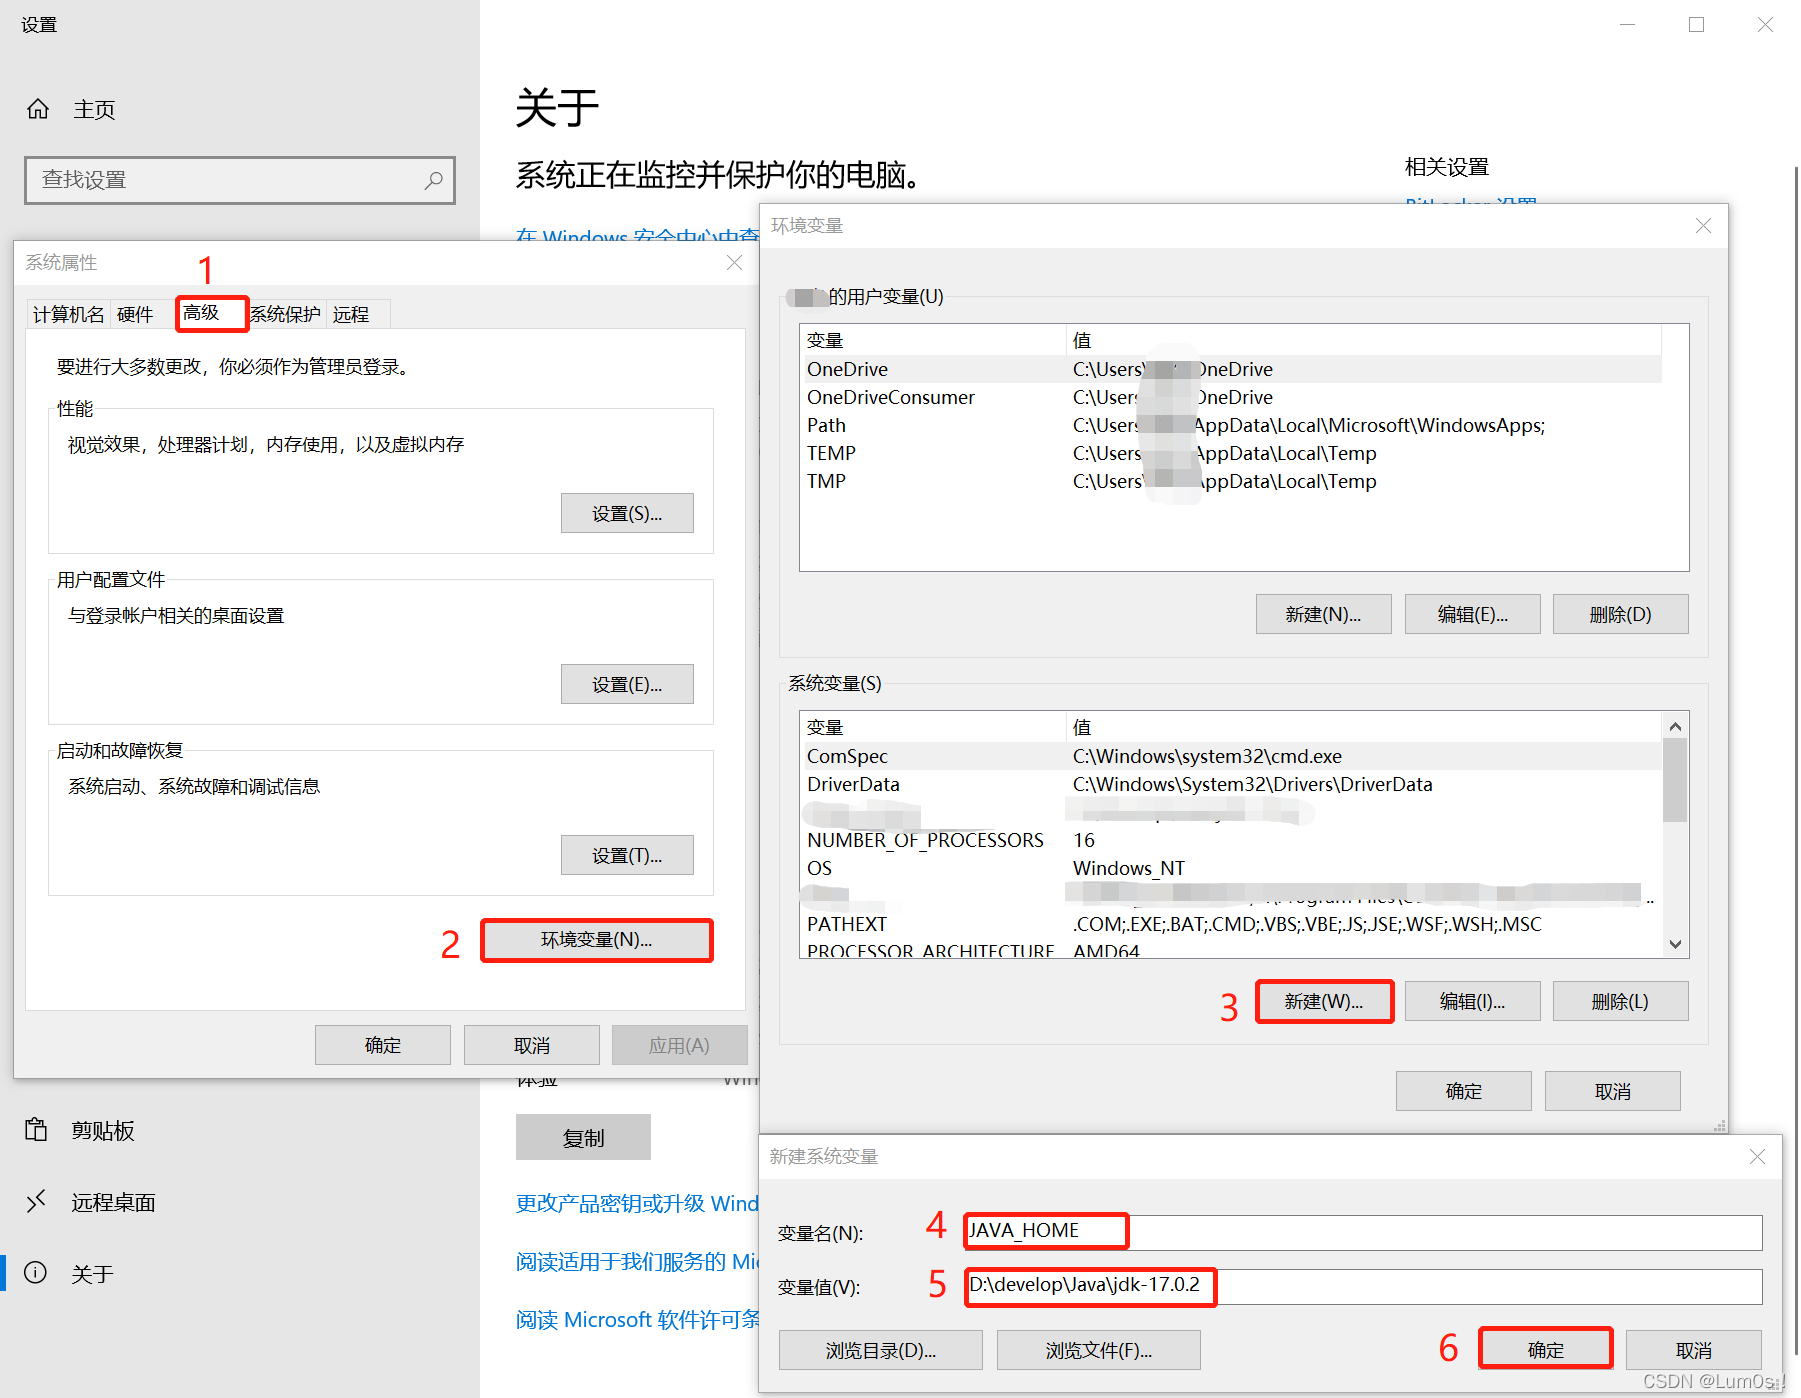The image size is (1801, 1398).
Task: Click the 变量值(V) input field
Action: [1363, 1286]
